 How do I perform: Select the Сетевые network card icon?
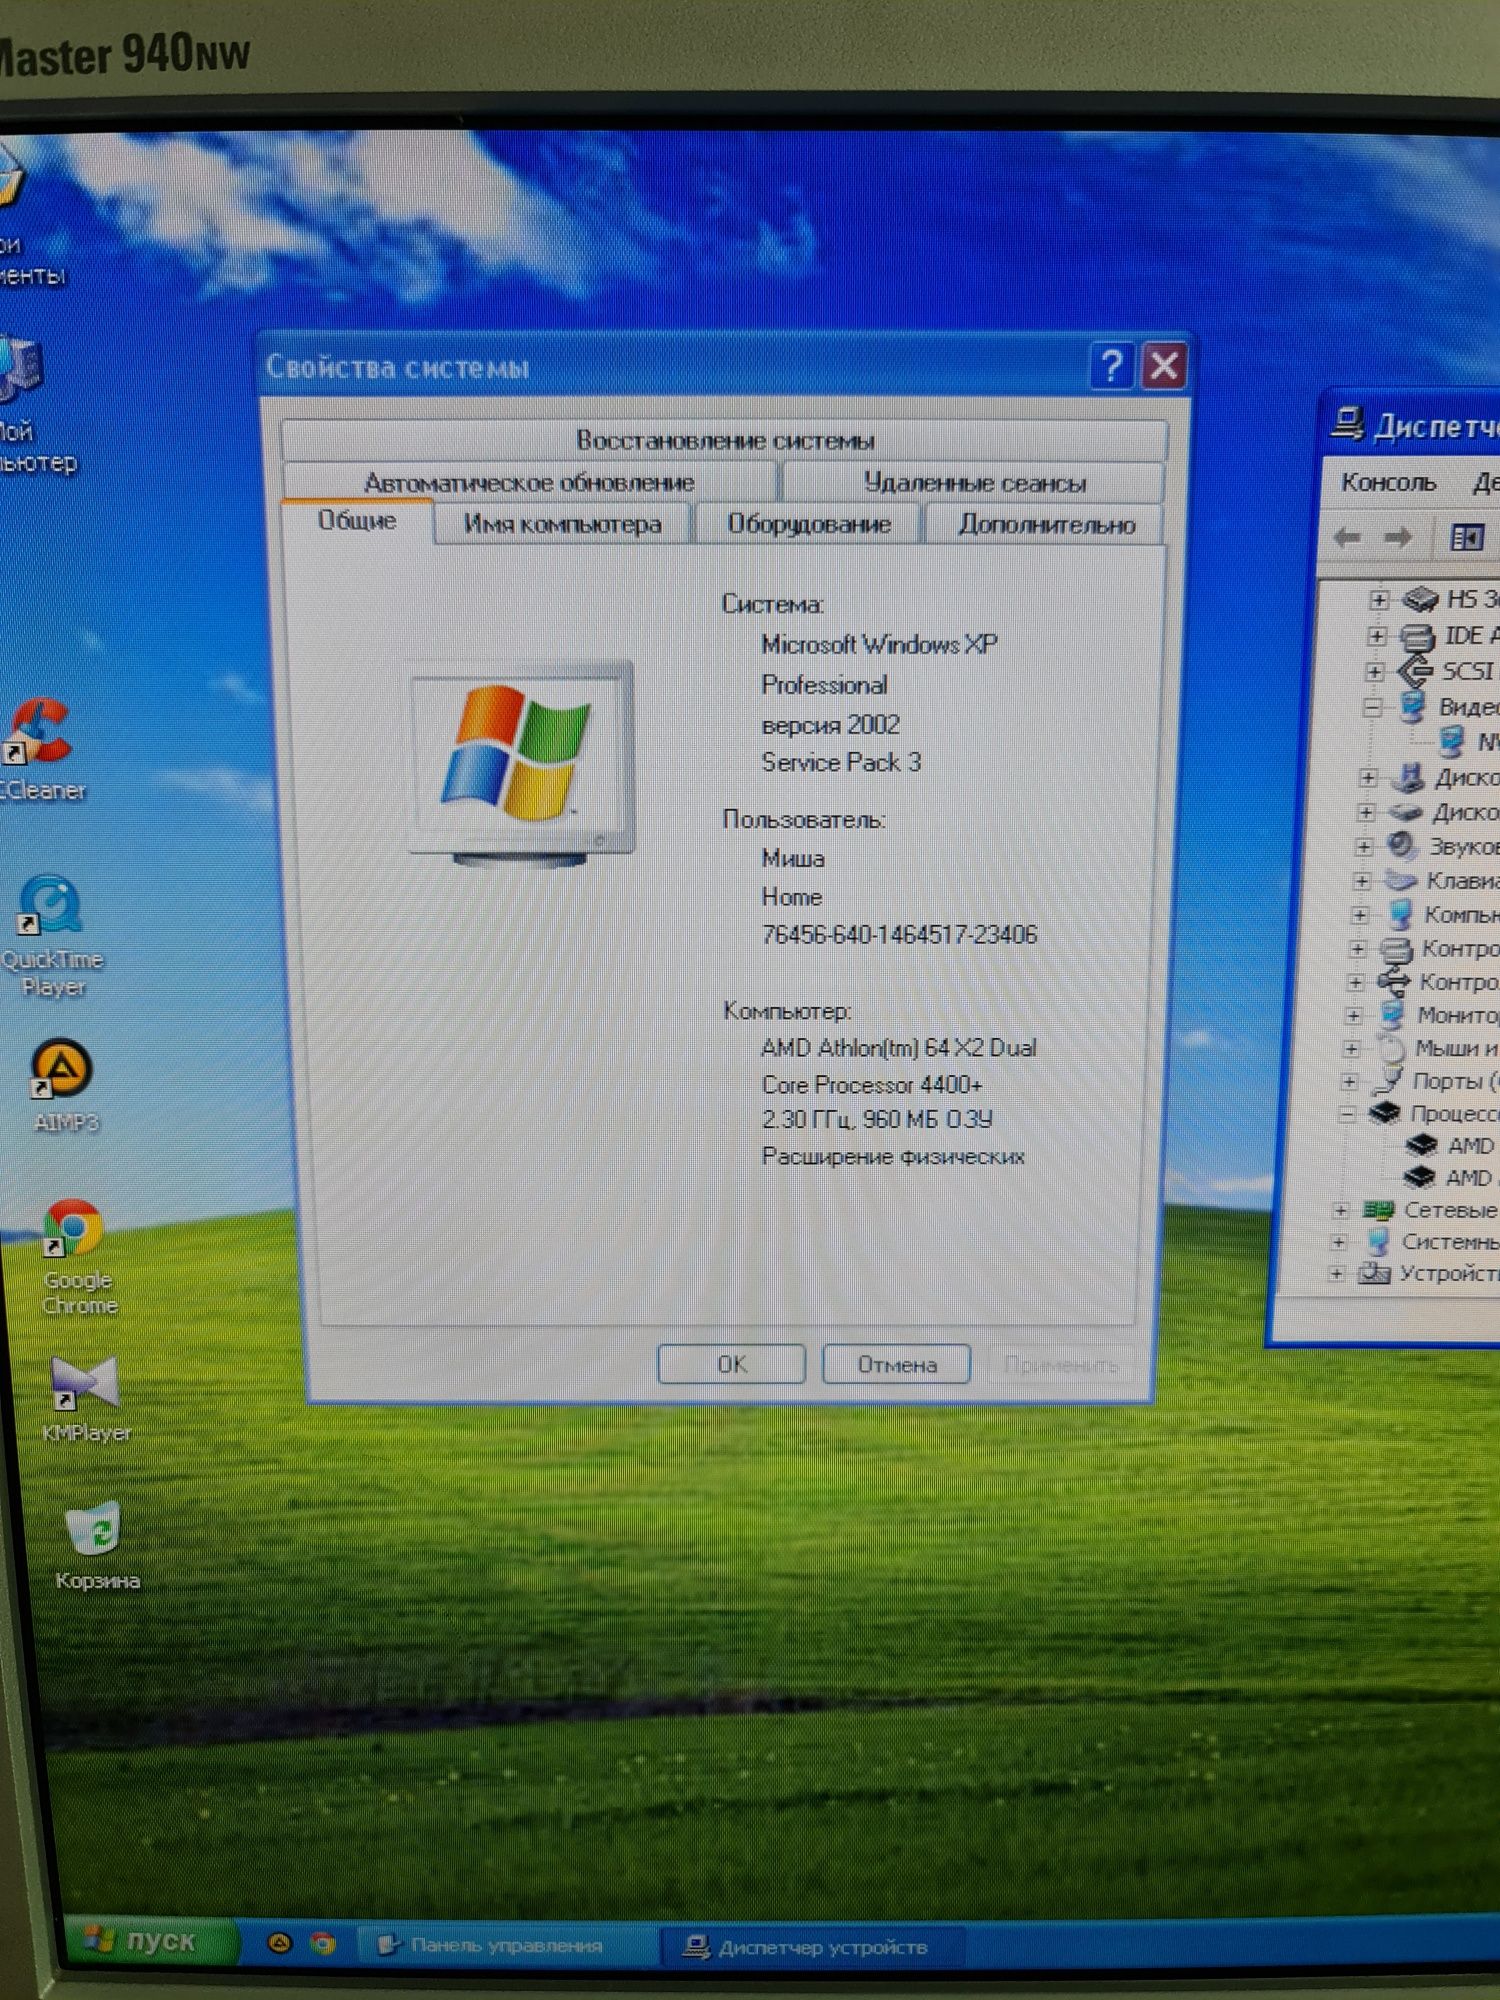tap(1378, 1210)
